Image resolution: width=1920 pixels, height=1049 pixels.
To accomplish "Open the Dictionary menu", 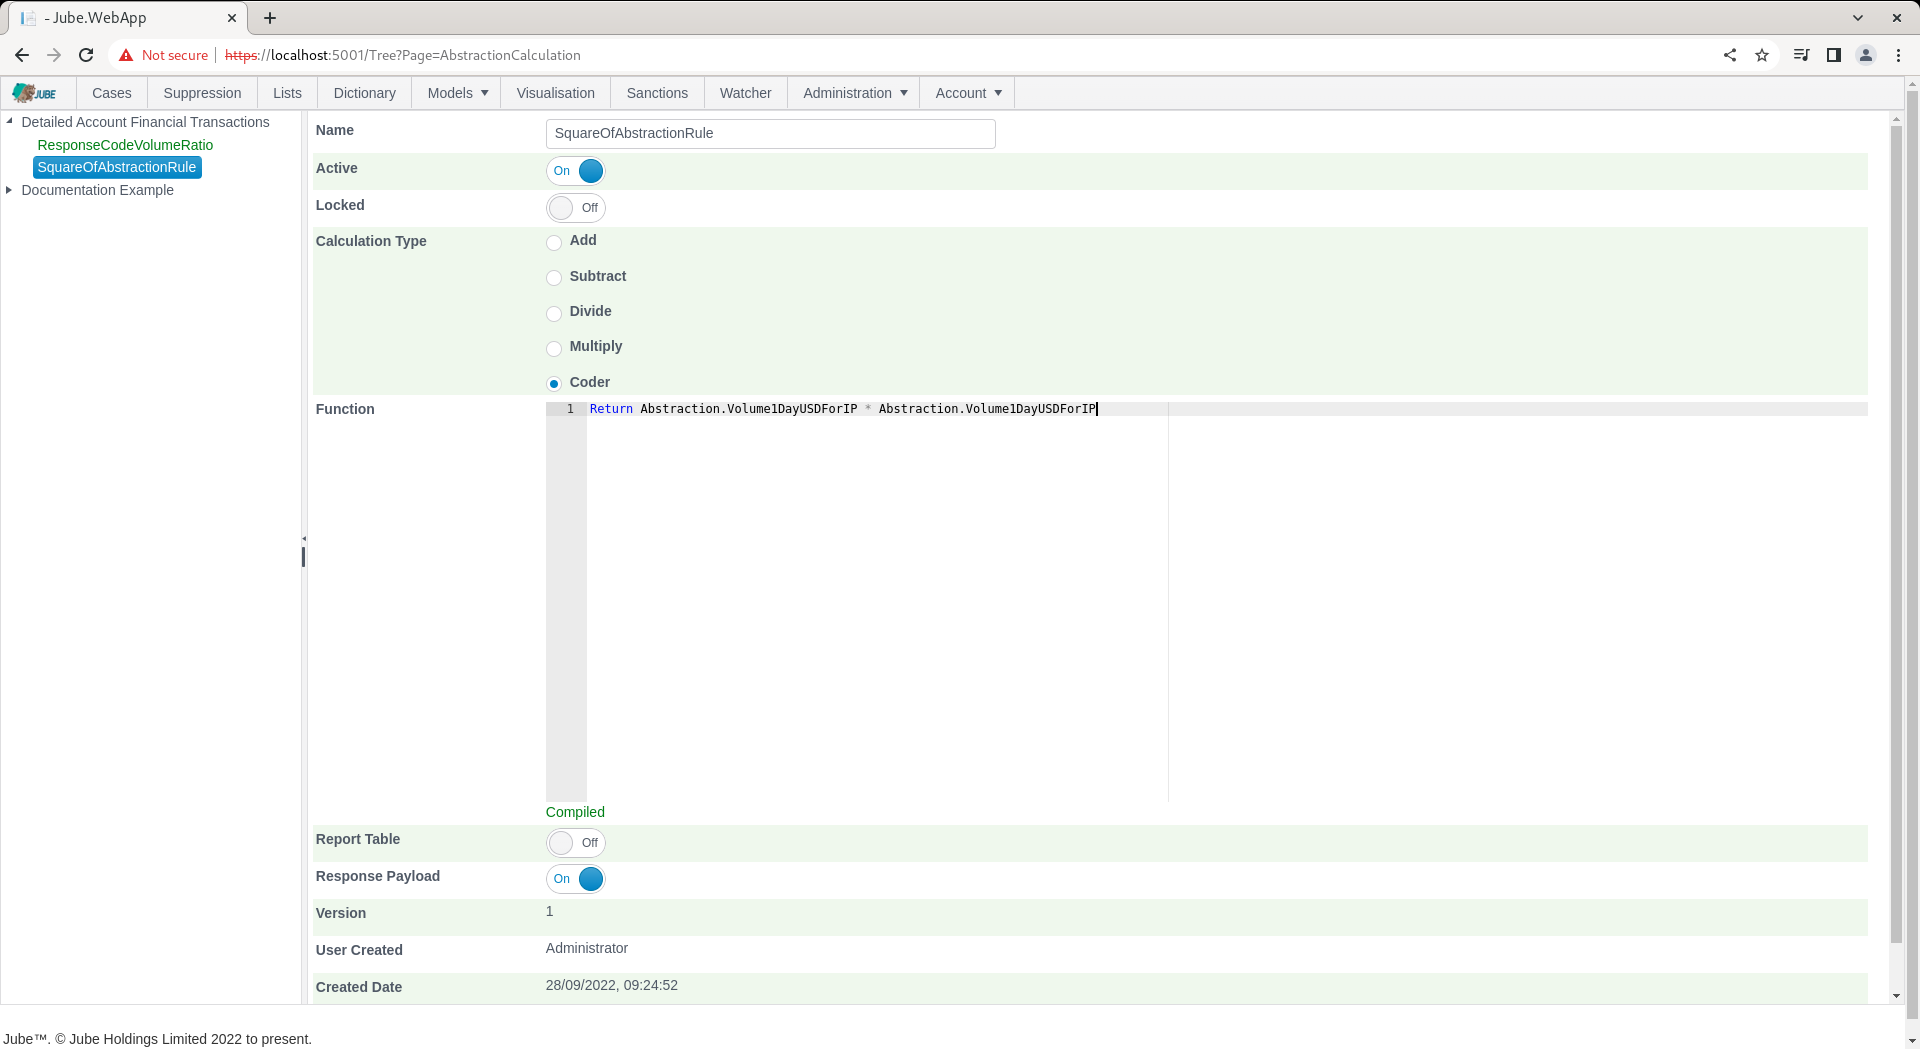I will (365, 93).
